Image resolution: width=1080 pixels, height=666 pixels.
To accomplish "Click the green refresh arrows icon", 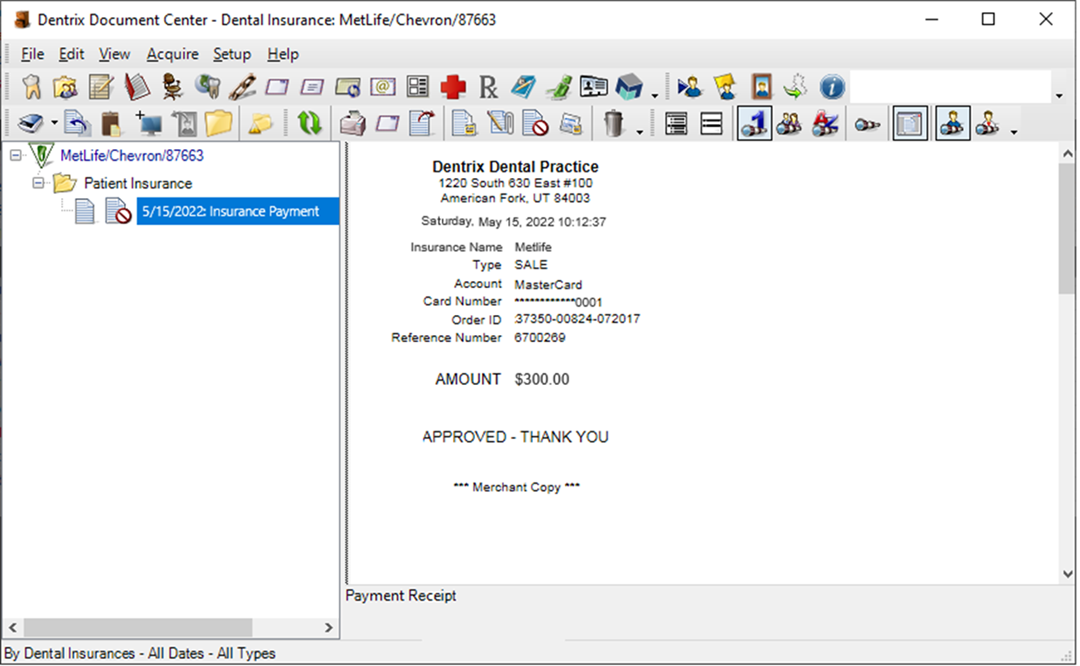I will 310,124.
